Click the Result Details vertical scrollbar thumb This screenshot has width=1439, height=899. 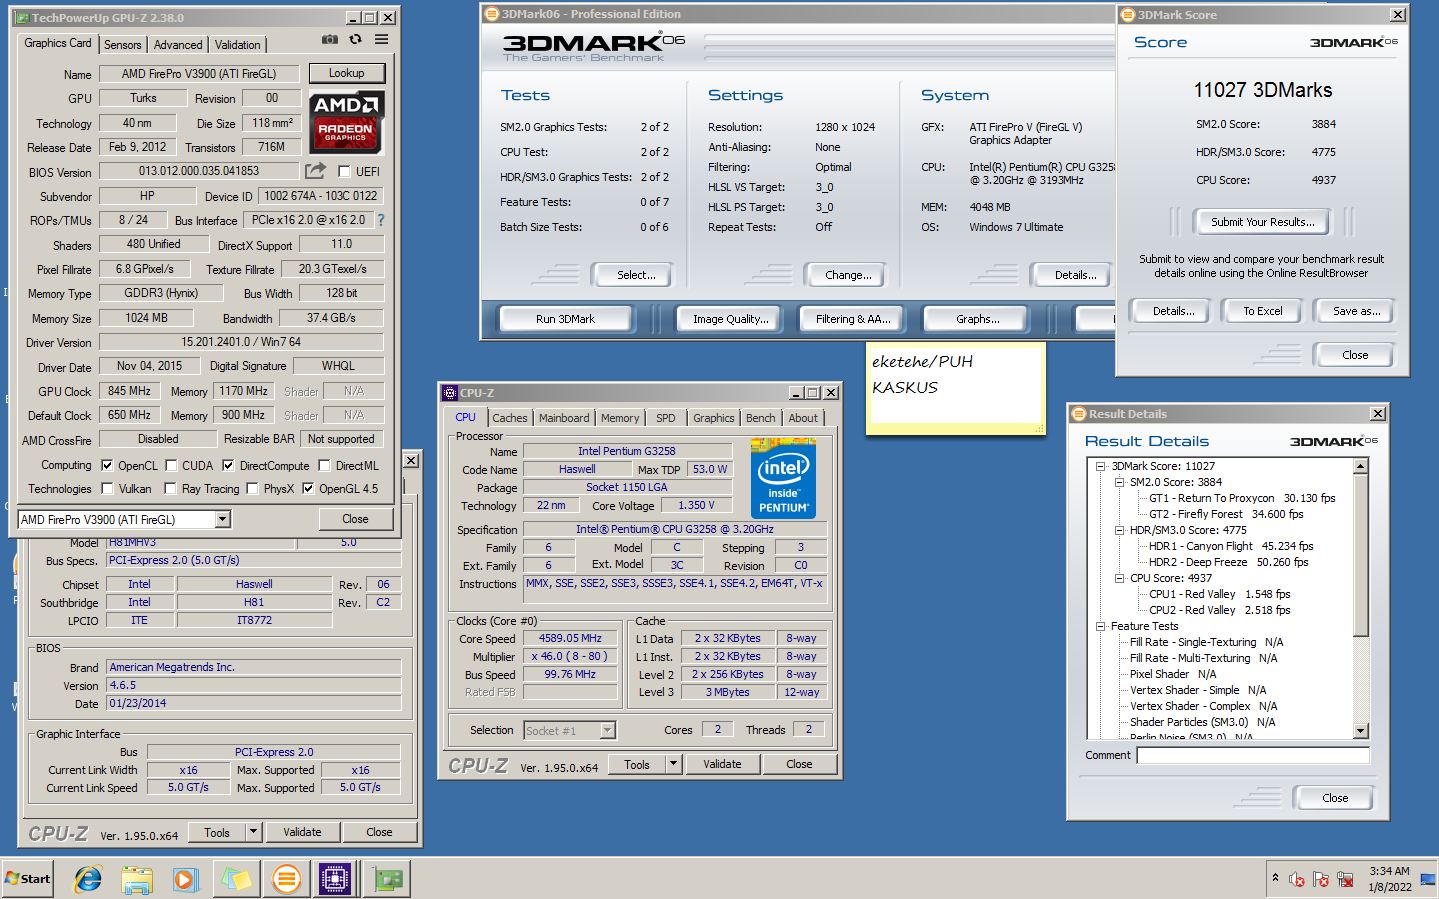tap(1360, 553)
